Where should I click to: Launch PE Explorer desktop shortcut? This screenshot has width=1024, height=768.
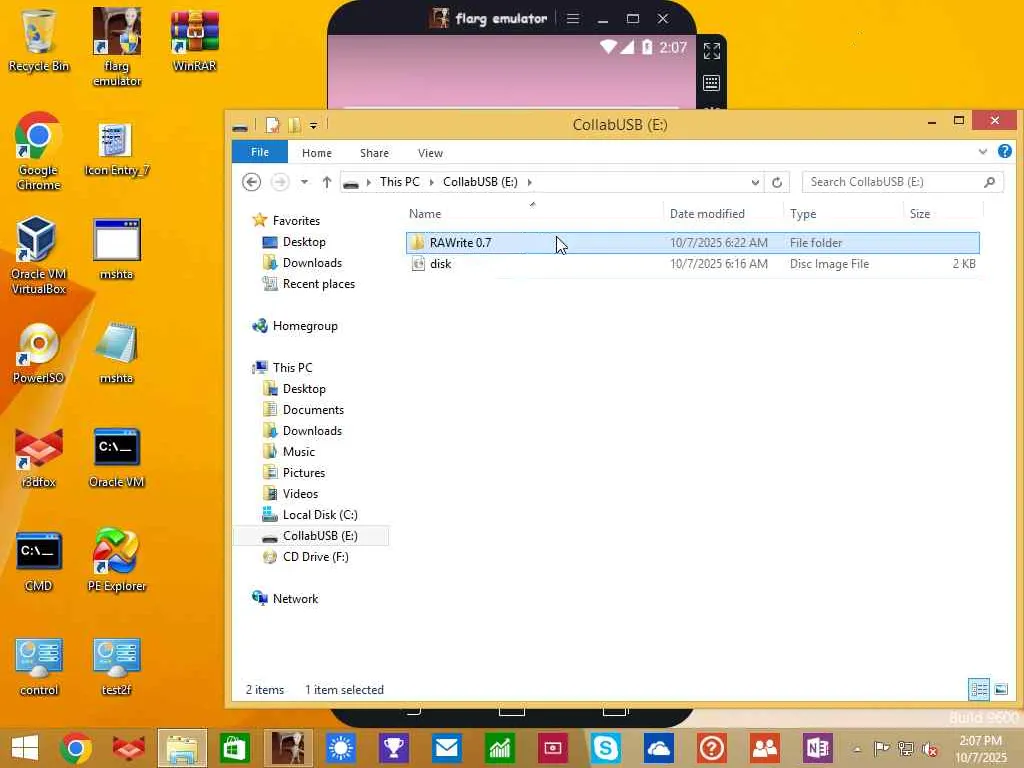point(116,560)
